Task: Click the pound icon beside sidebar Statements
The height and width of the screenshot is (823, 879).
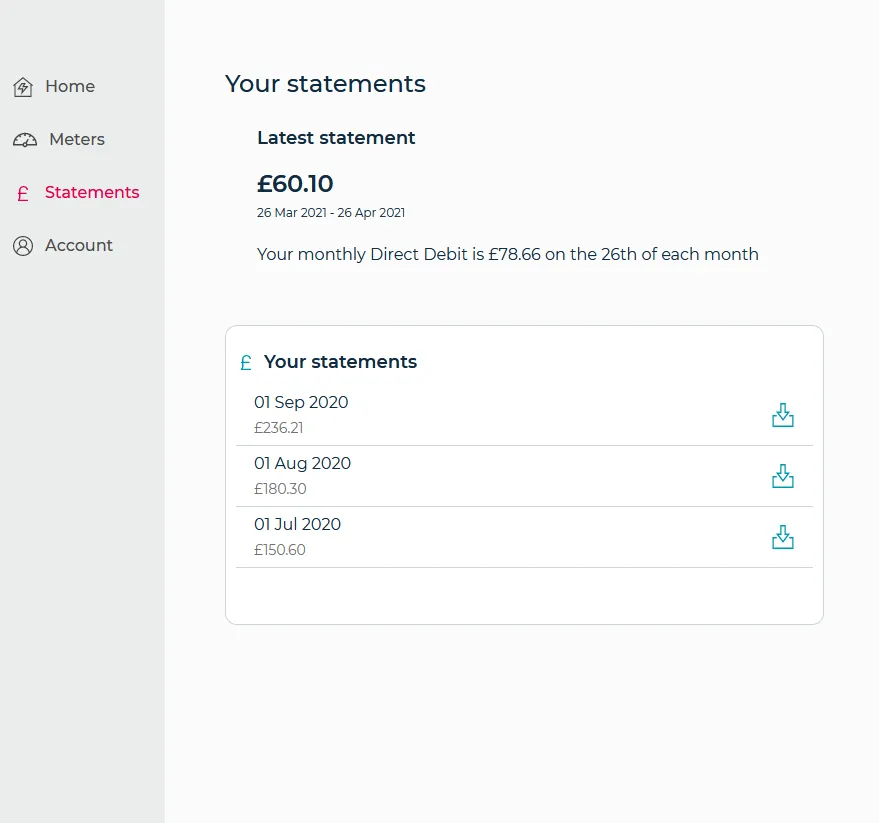Action: coord(23,194)
